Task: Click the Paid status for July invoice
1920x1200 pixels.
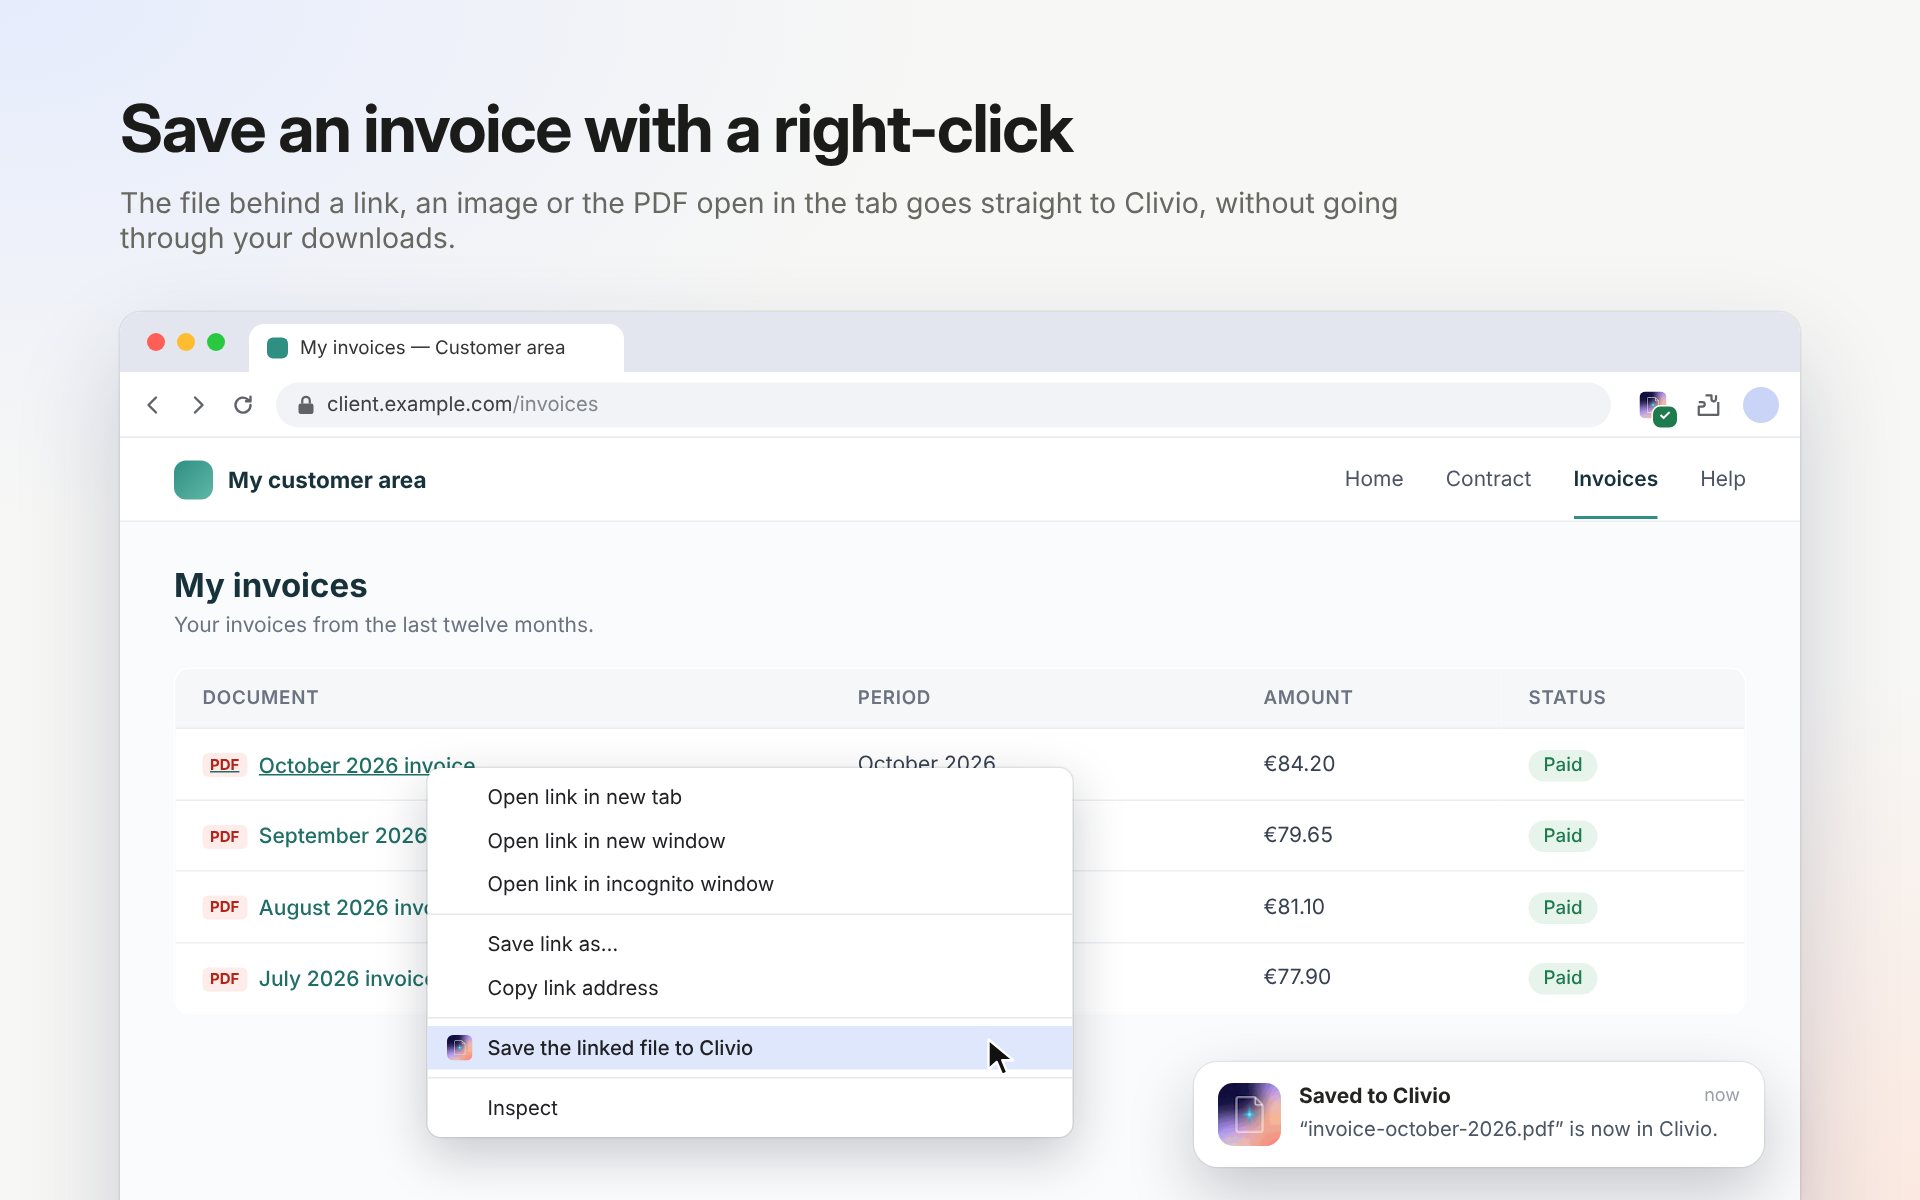Action: coord(1562,978)
